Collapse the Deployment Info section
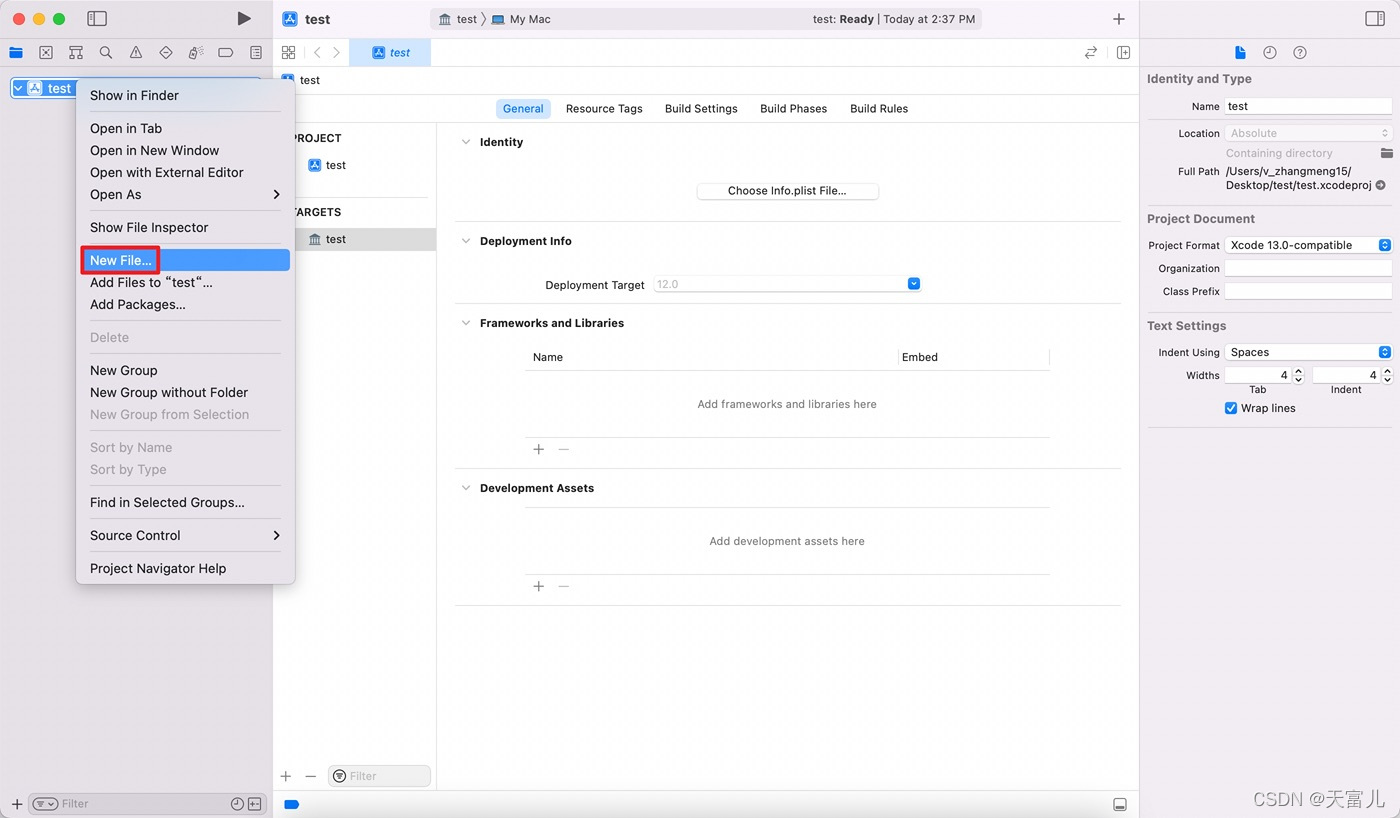The image size is (1400, 818). 465,241
